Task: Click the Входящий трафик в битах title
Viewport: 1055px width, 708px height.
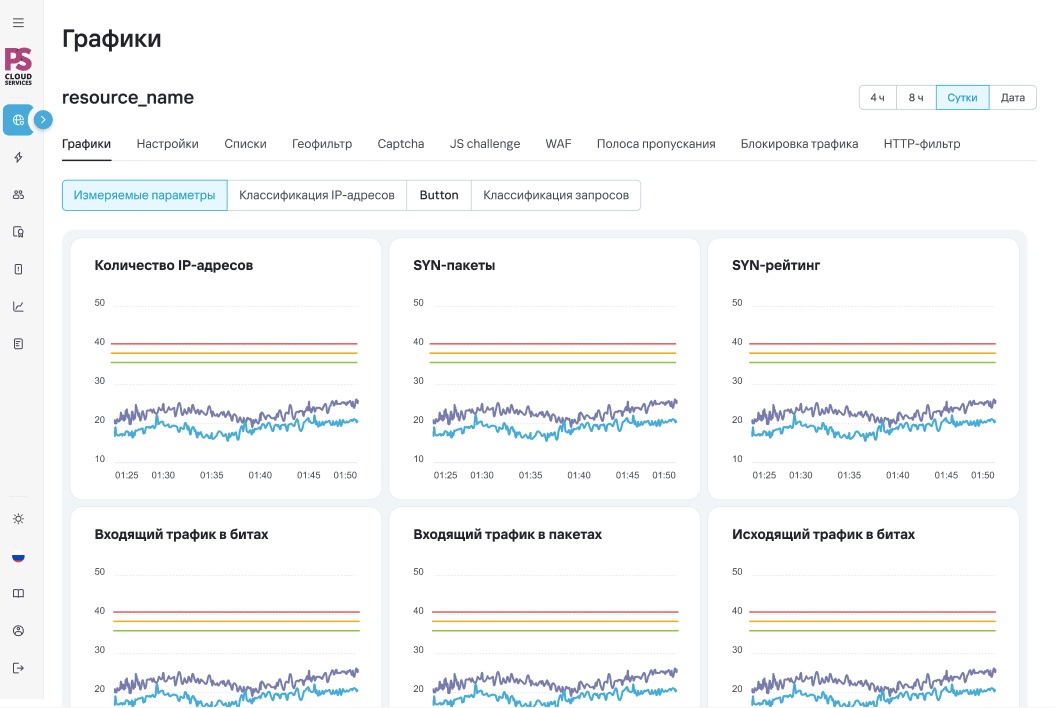Action: point(181,534)
